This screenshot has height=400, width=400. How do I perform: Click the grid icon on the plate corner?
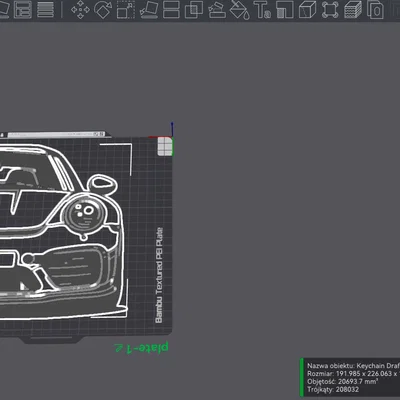click(165, 146)
